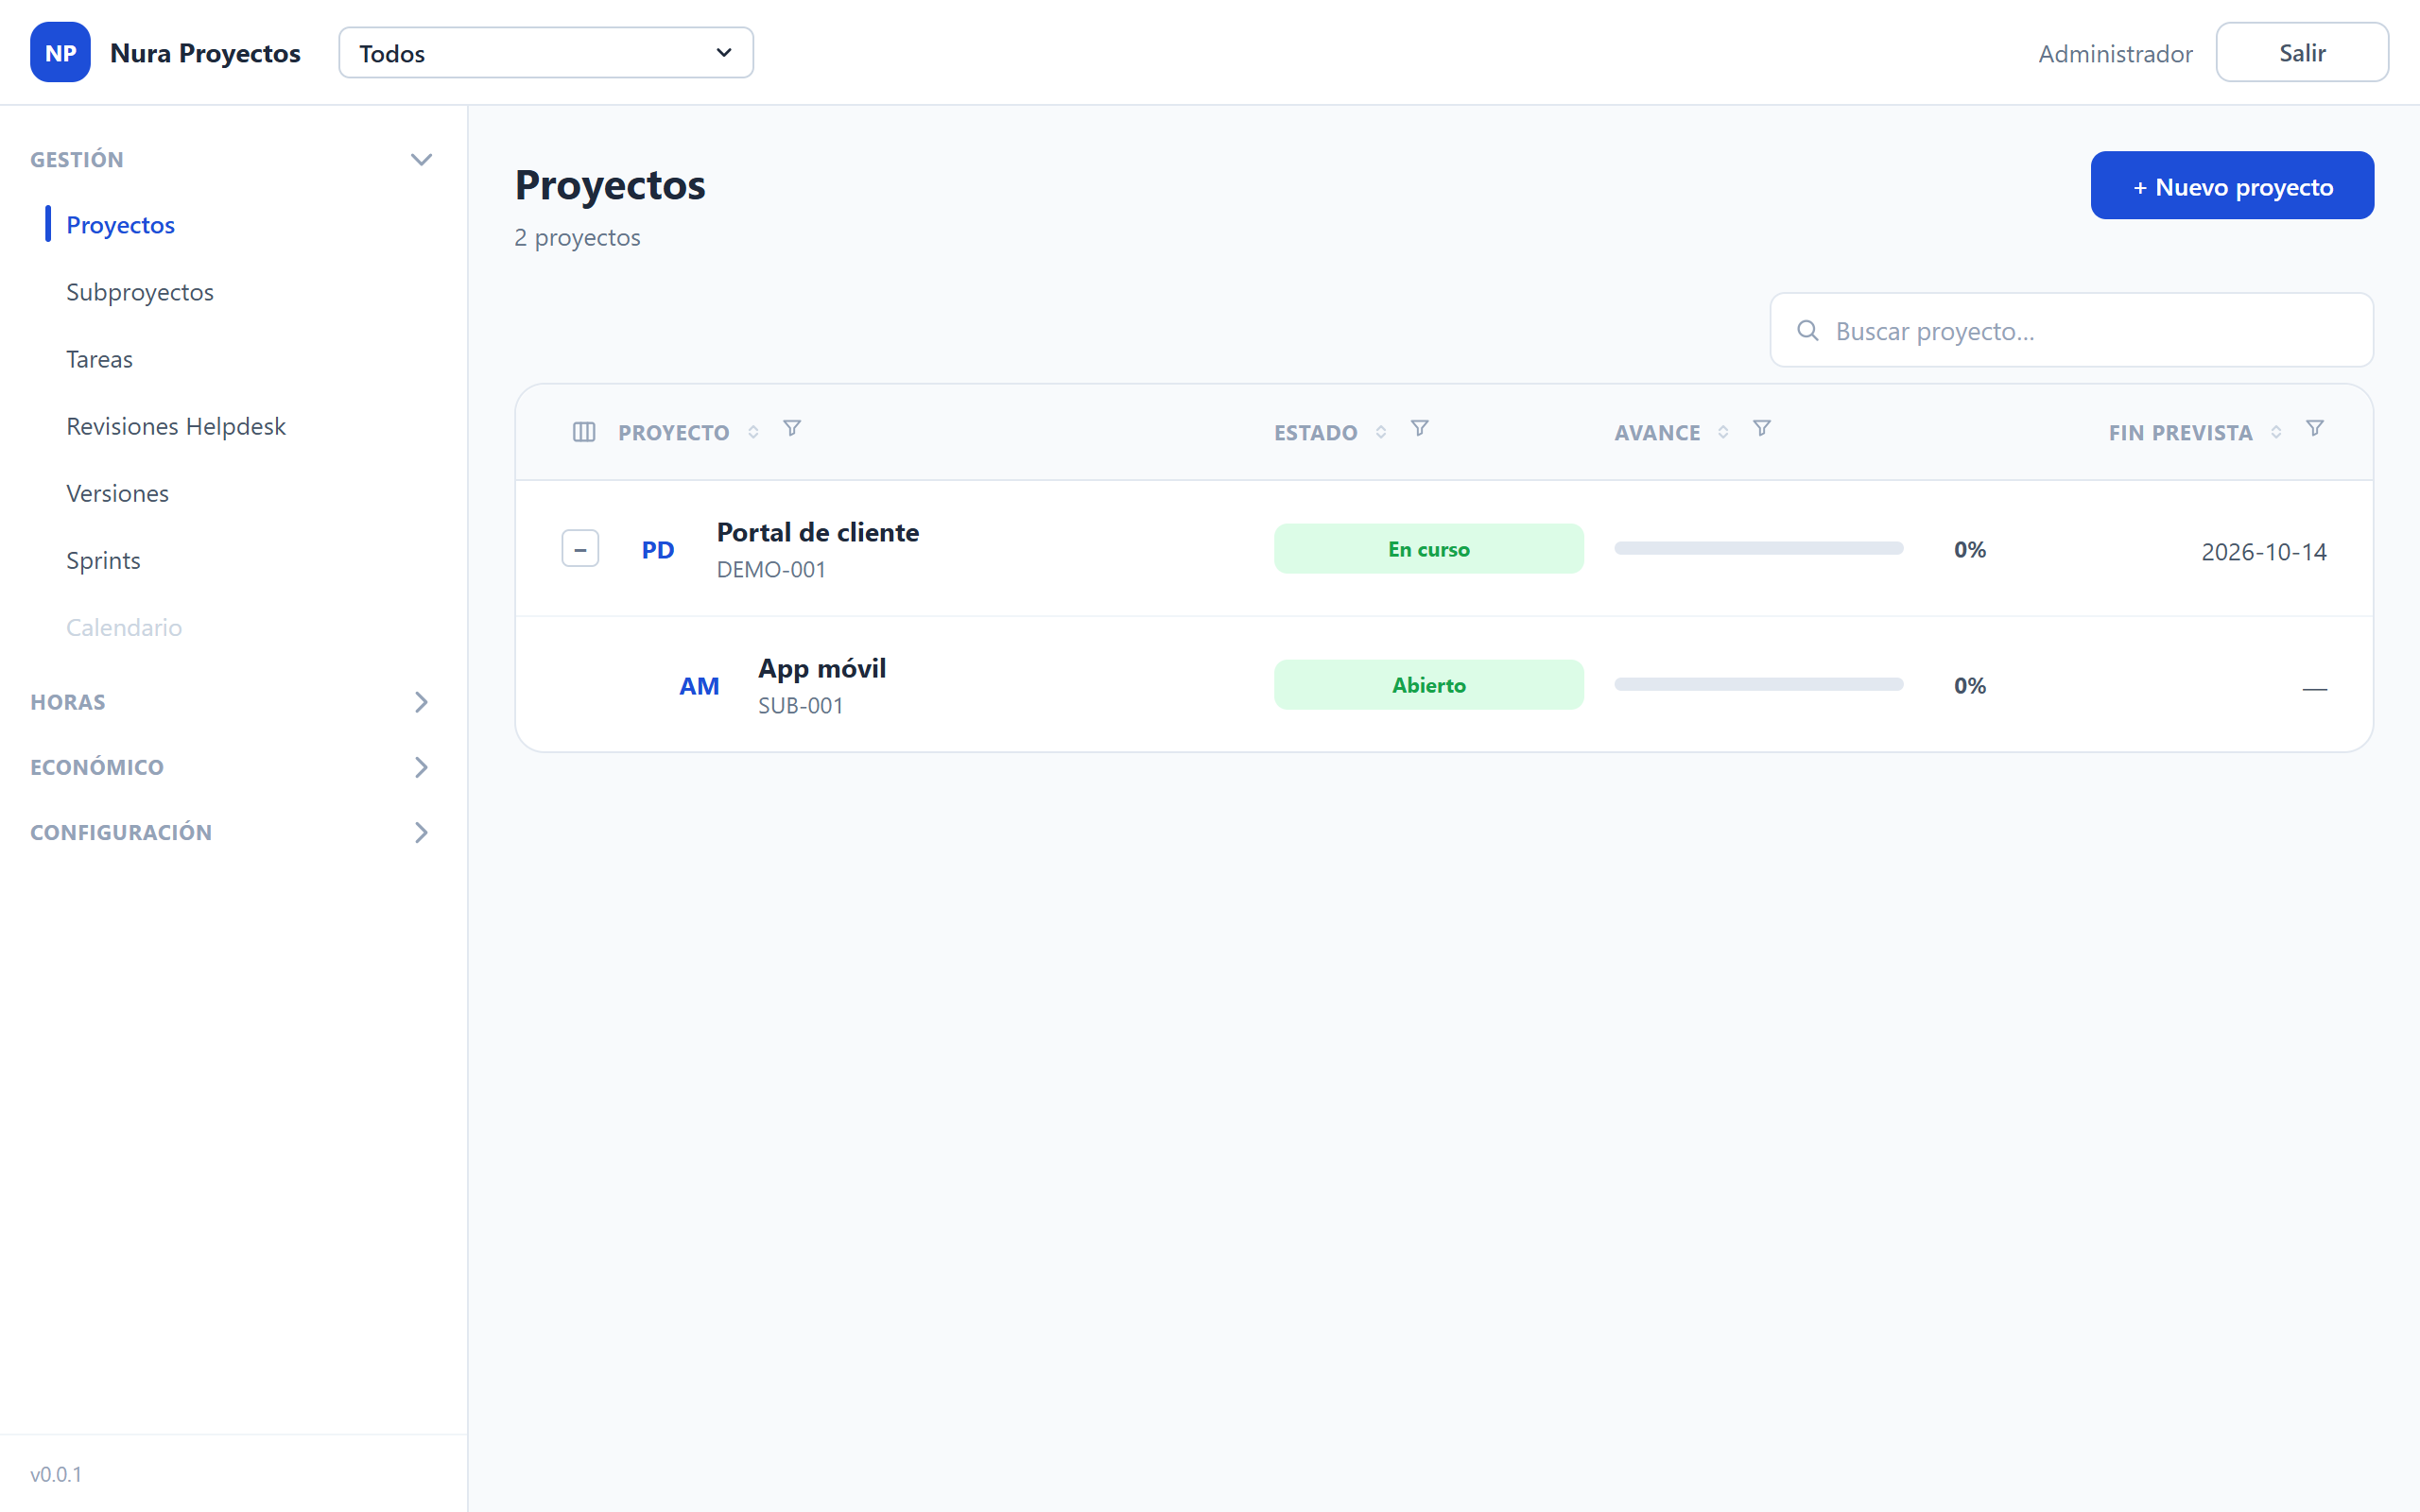Open Subproyectos in the sidebar
2420x1512 pixels.
[140, 292]
